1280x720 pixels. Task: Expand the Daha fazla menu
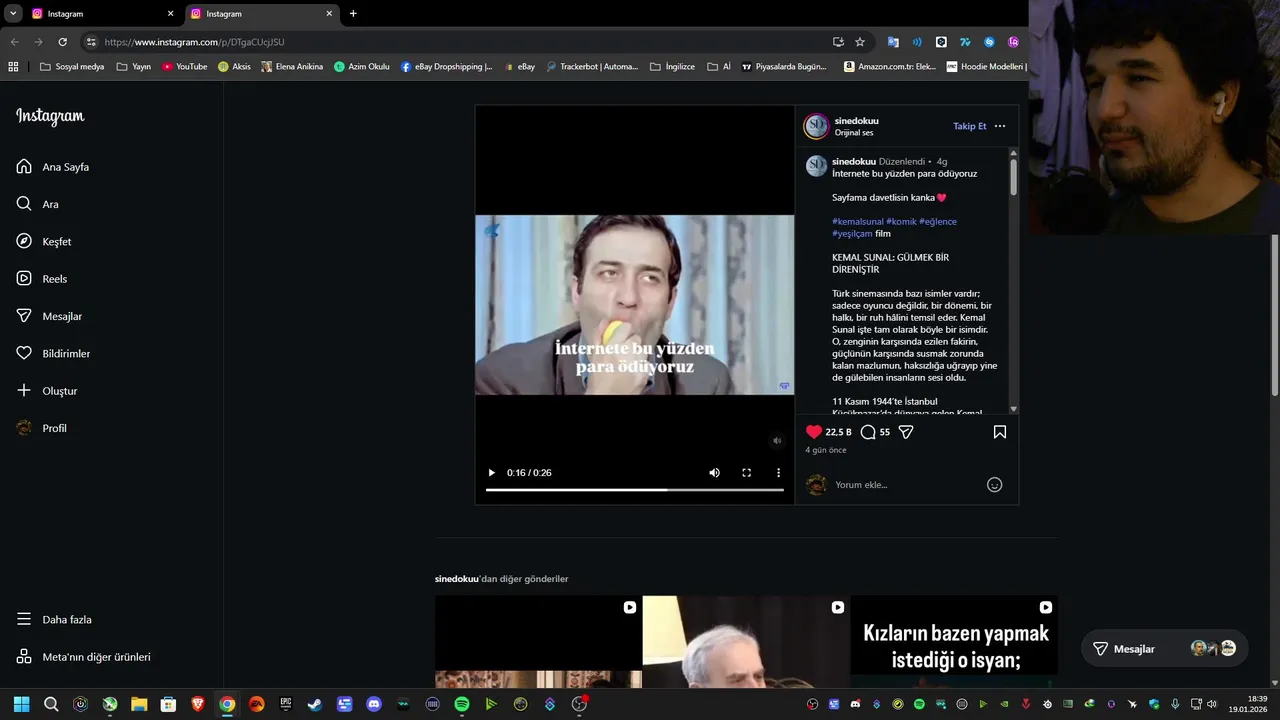click(x=54, y=620)
